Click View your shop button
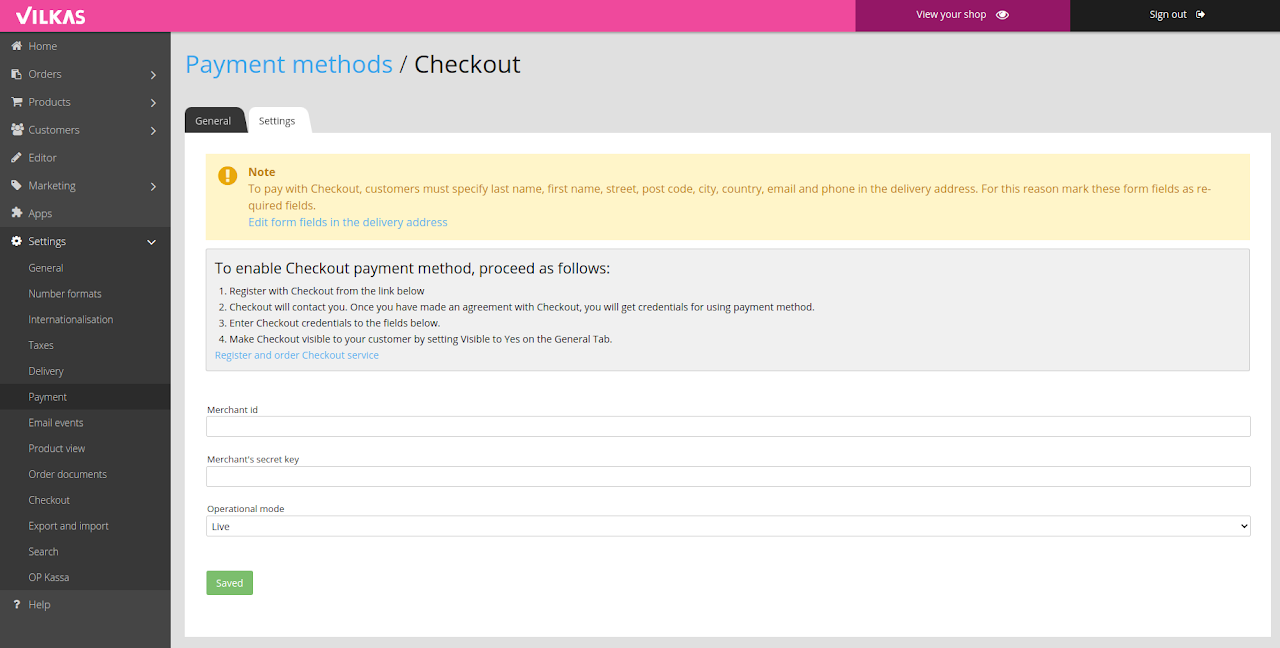 point(962,16)
